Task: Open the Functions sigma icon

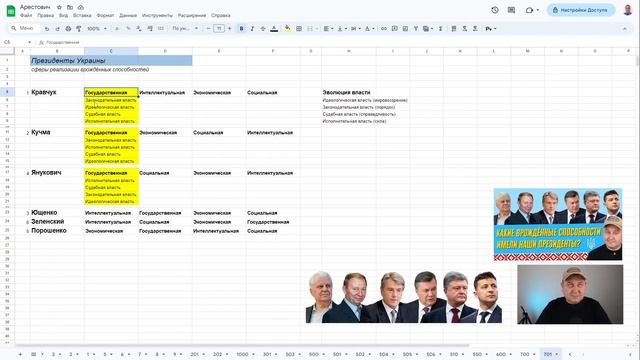Action: click(x=440, y=29)
